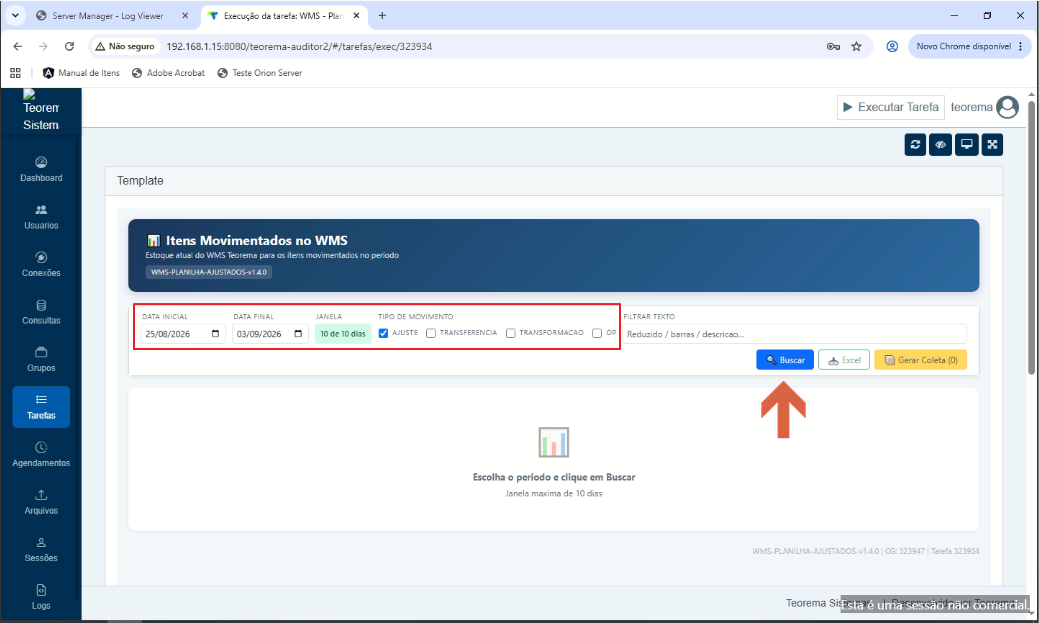Open the teorema user profile avatar
The height and width of the screenshot is (623, 1039).
[1007, 107]
